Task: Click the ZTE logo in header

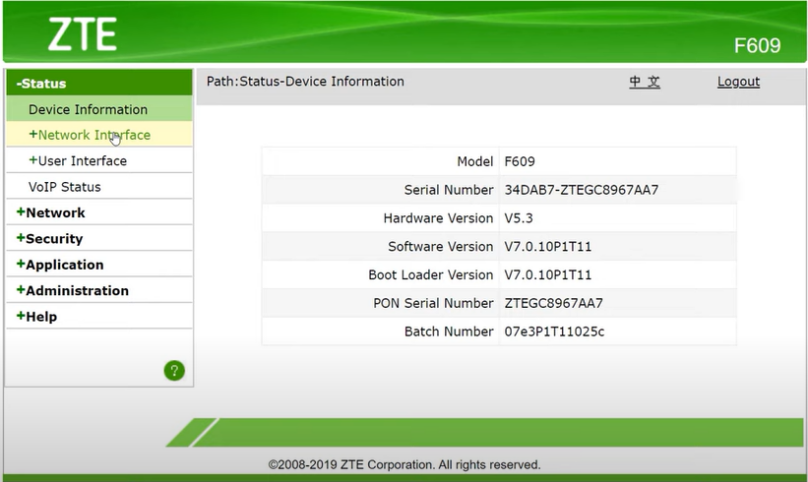Action: [82, 35]
